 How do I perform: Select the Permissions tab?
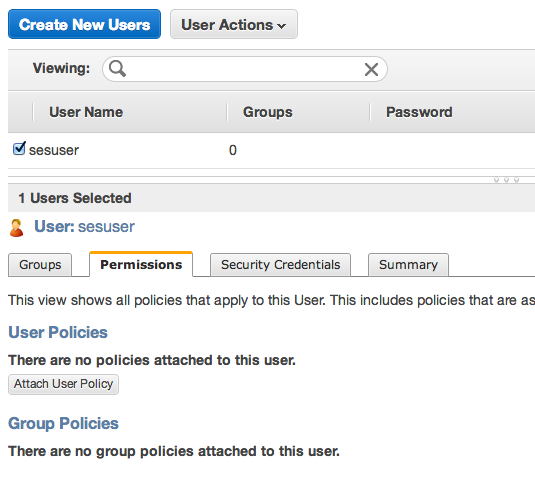coord(141,264)
